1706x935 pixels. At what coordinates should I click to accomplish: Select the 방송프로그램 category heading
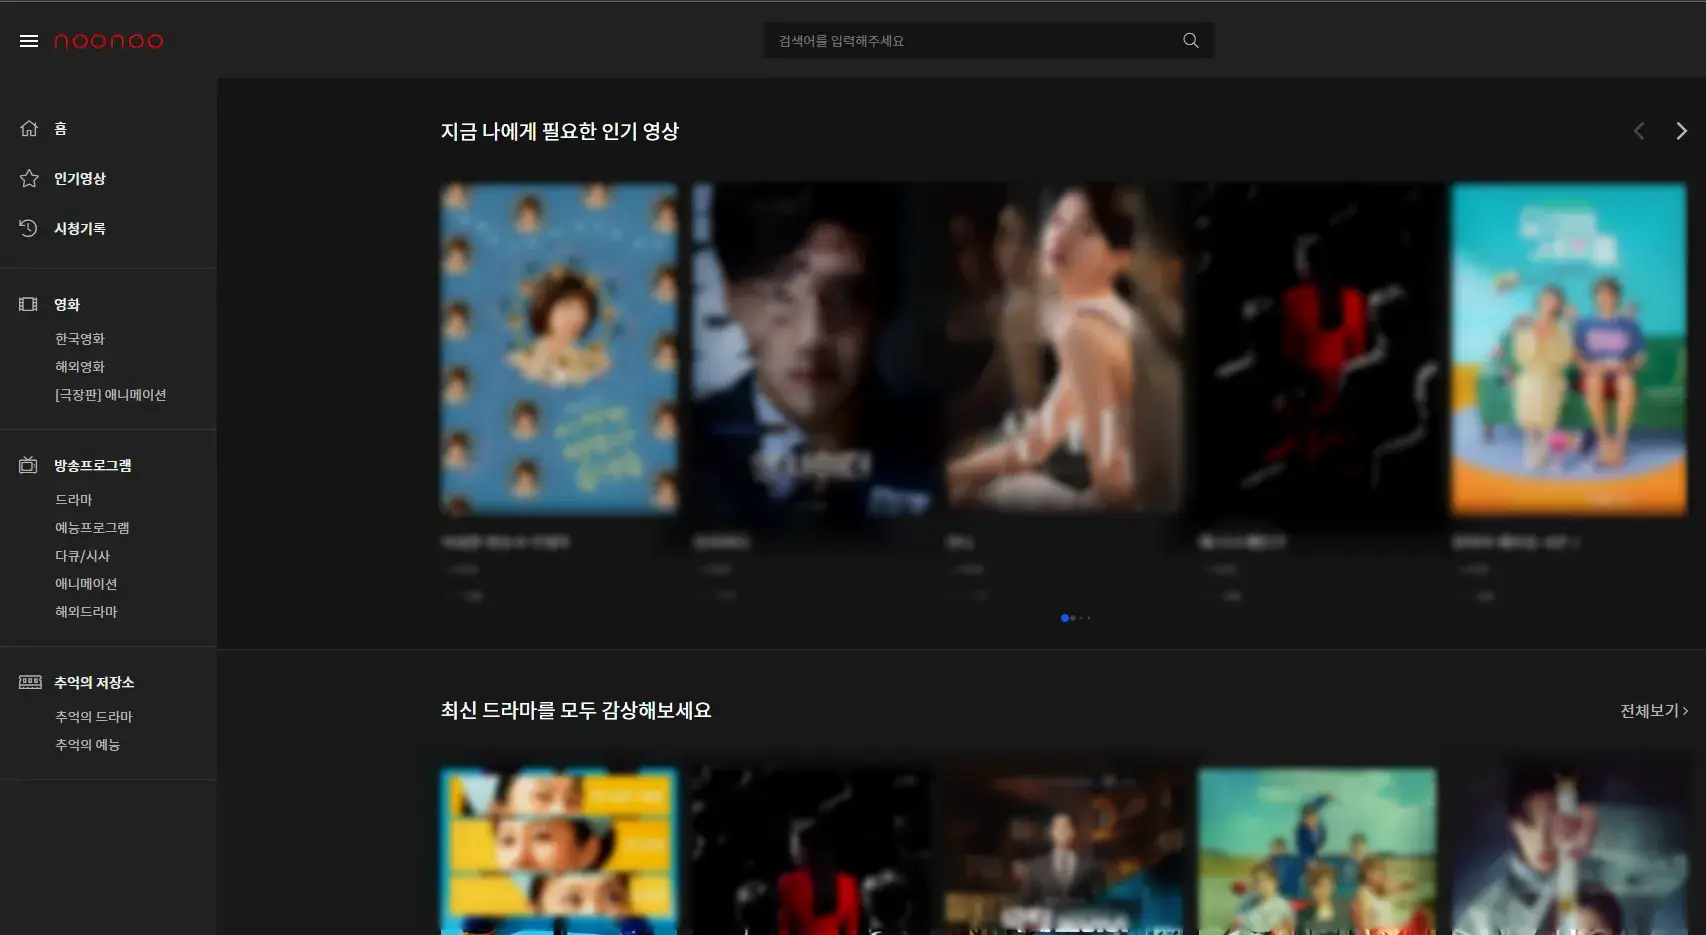click(x=93, y=465)
